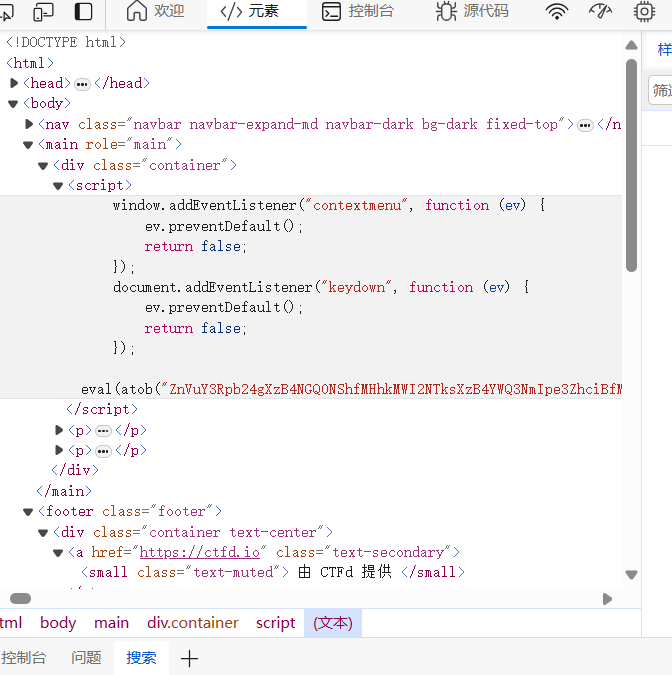
Task: Open the 控制台 drawer tab at bottom
Action: (x=24, y=657)
